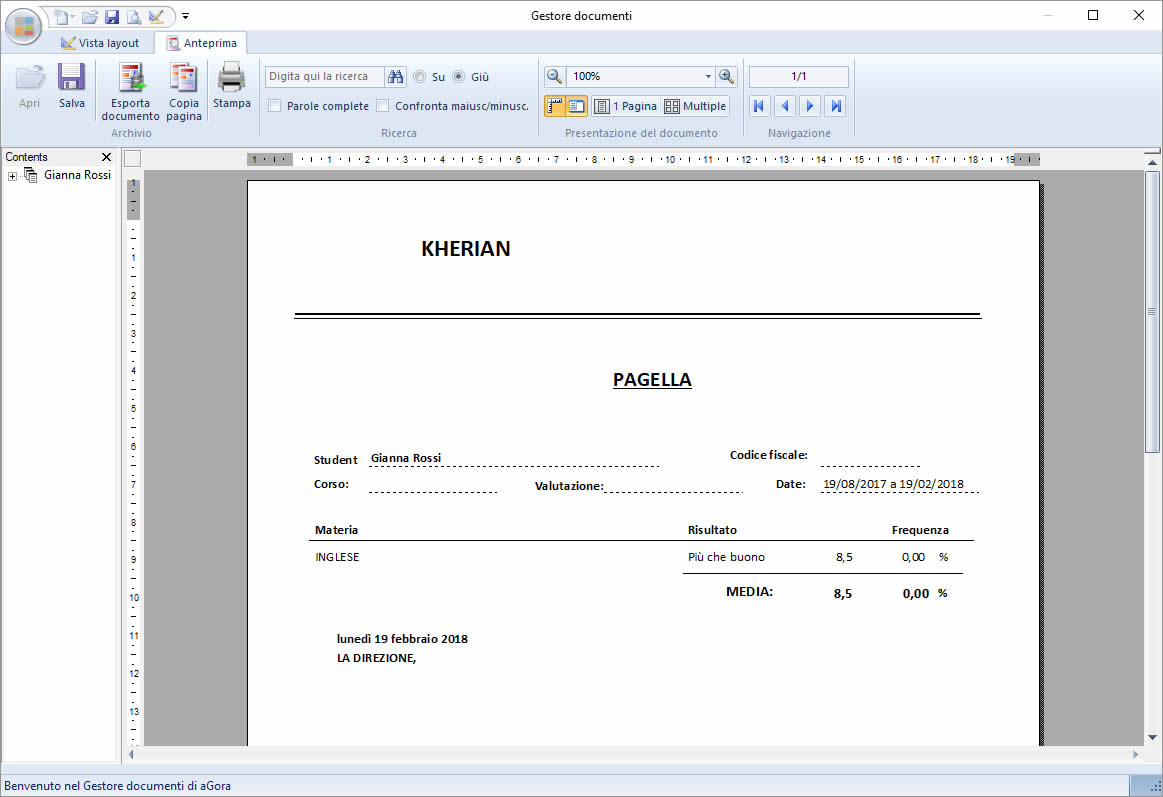Enable Confronta maiusc/minusc. checkbox
The height and width of the screenshot is (797, 1163).
[x=383, y=106]
